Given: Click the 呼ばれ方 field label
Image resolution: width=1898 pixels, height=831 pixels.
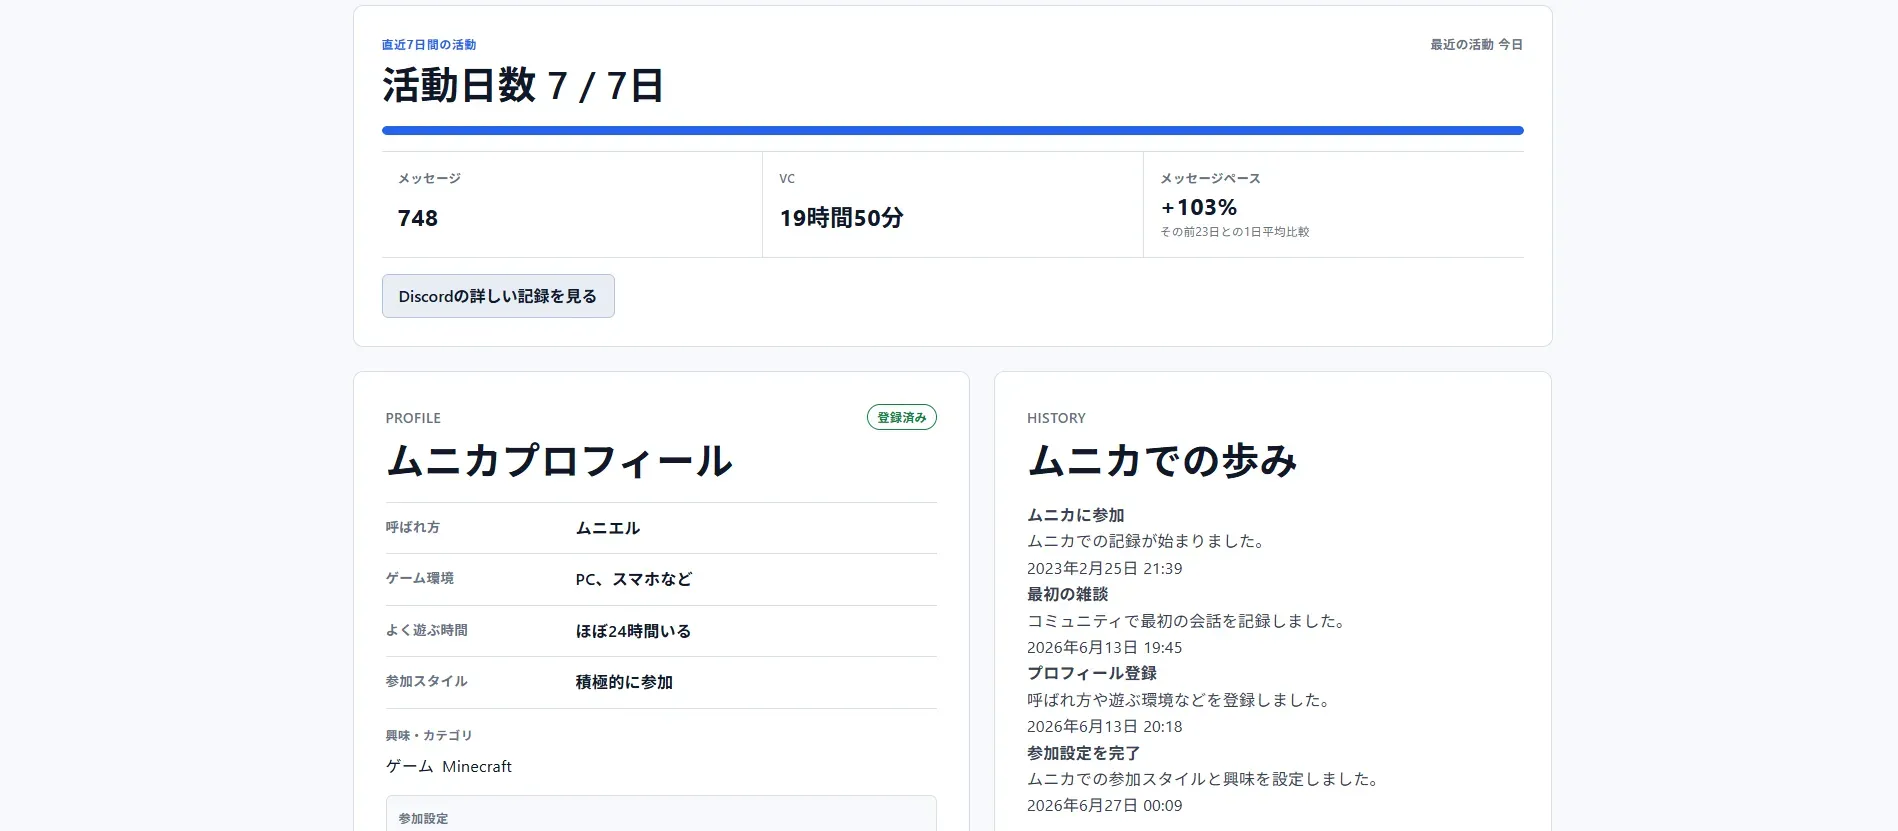Looking at the screenshot, I should [413, 527].
